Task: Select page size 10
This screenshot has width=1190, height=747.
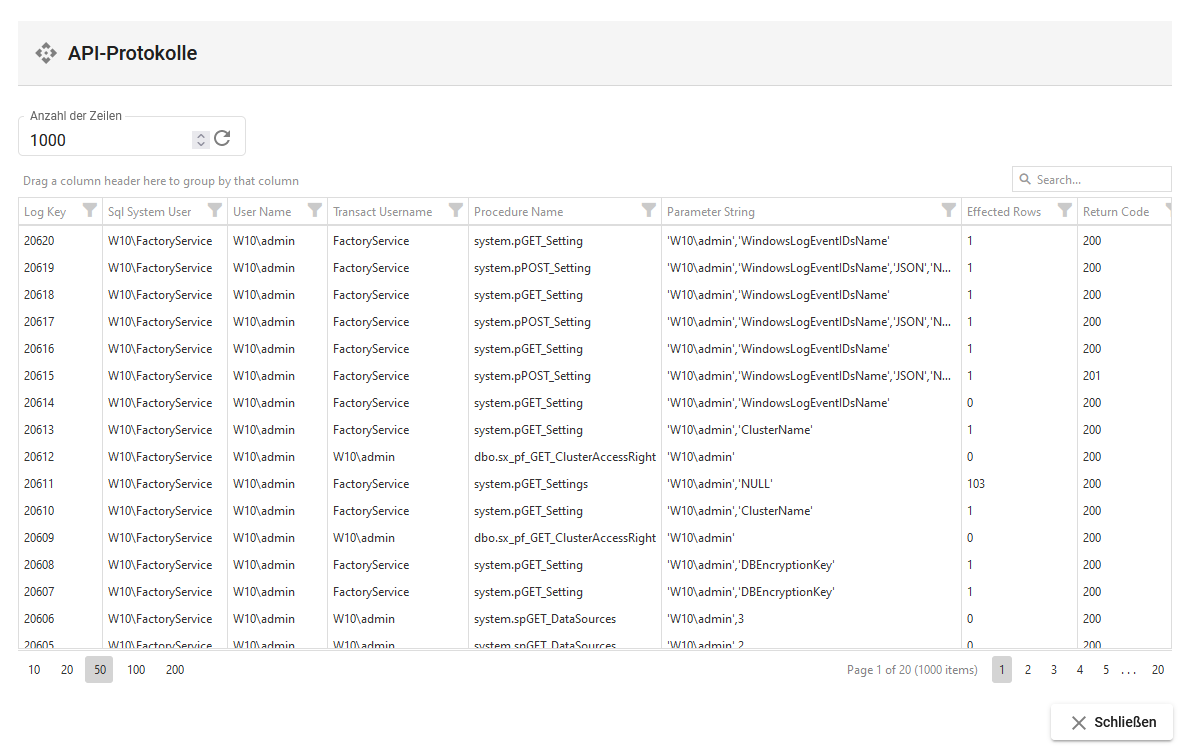Action: click(33, 669)
